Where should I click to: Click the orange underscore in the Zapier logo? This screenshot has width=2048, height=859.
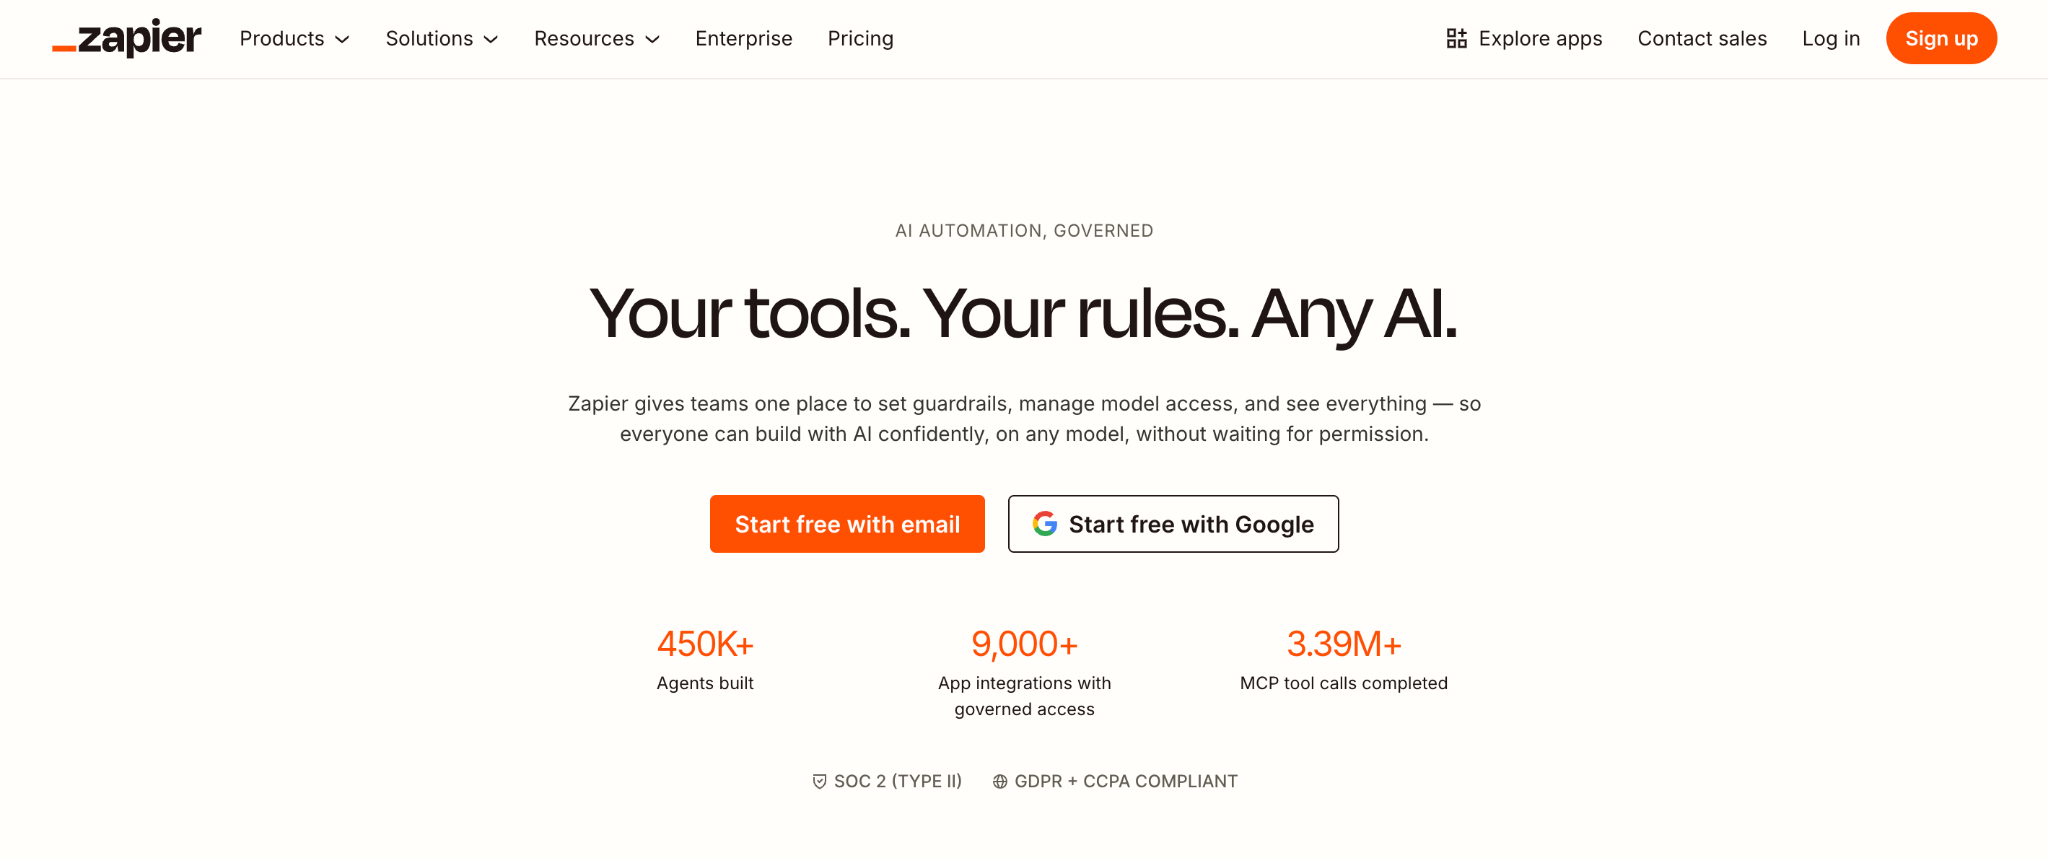(x=64, y=46)
